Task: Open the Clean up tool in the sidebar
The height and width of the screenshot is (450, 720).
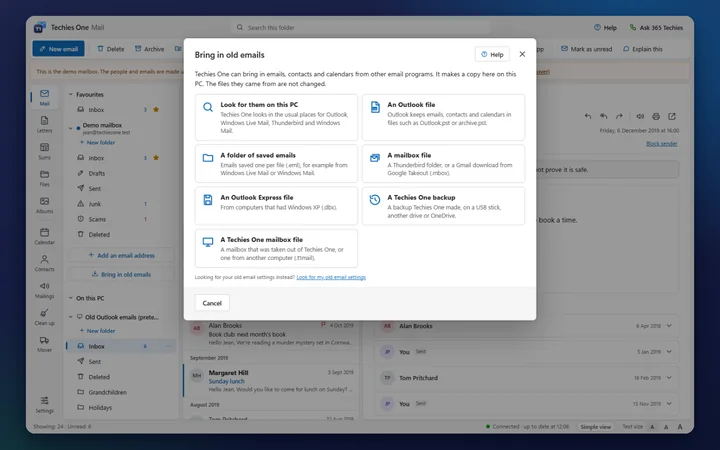Action: coord(44,317)
